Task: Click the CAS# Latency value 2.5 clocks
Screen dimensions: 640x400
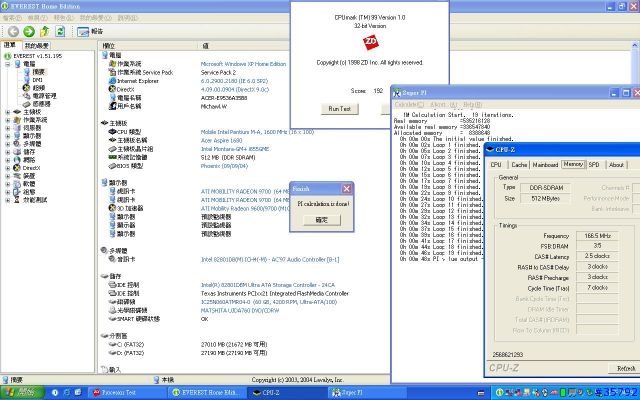Action: [597, 256]
